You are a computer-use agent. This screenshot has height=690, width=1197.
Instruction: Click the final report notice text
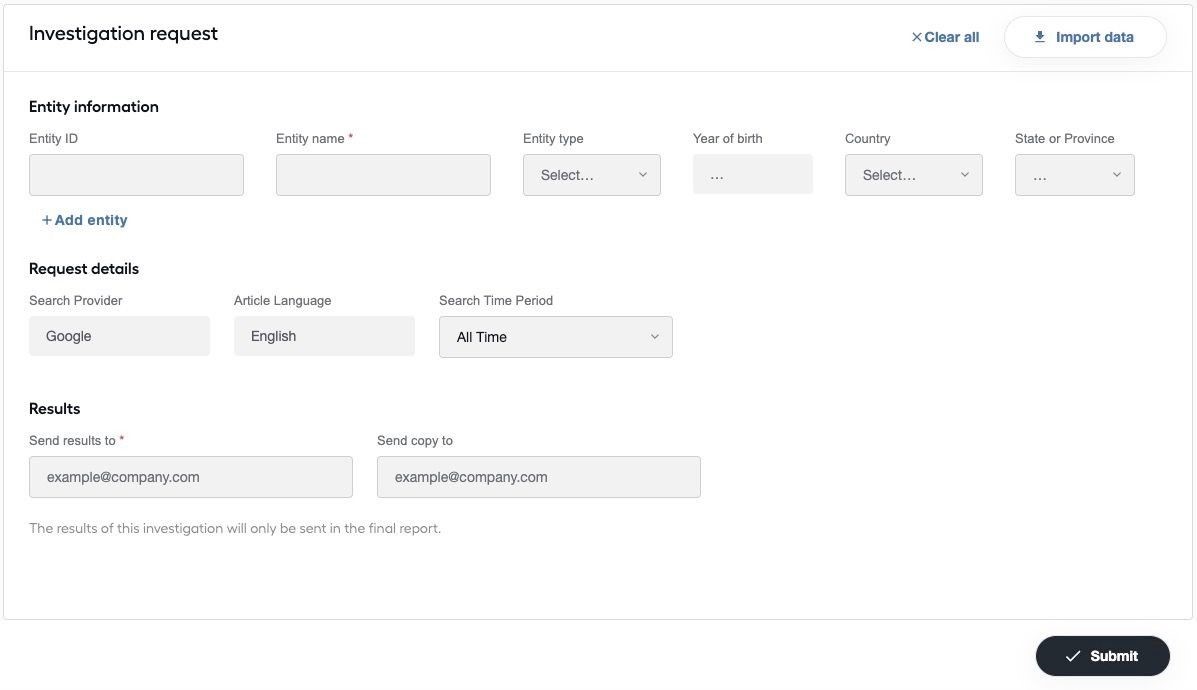pos(235,528)
